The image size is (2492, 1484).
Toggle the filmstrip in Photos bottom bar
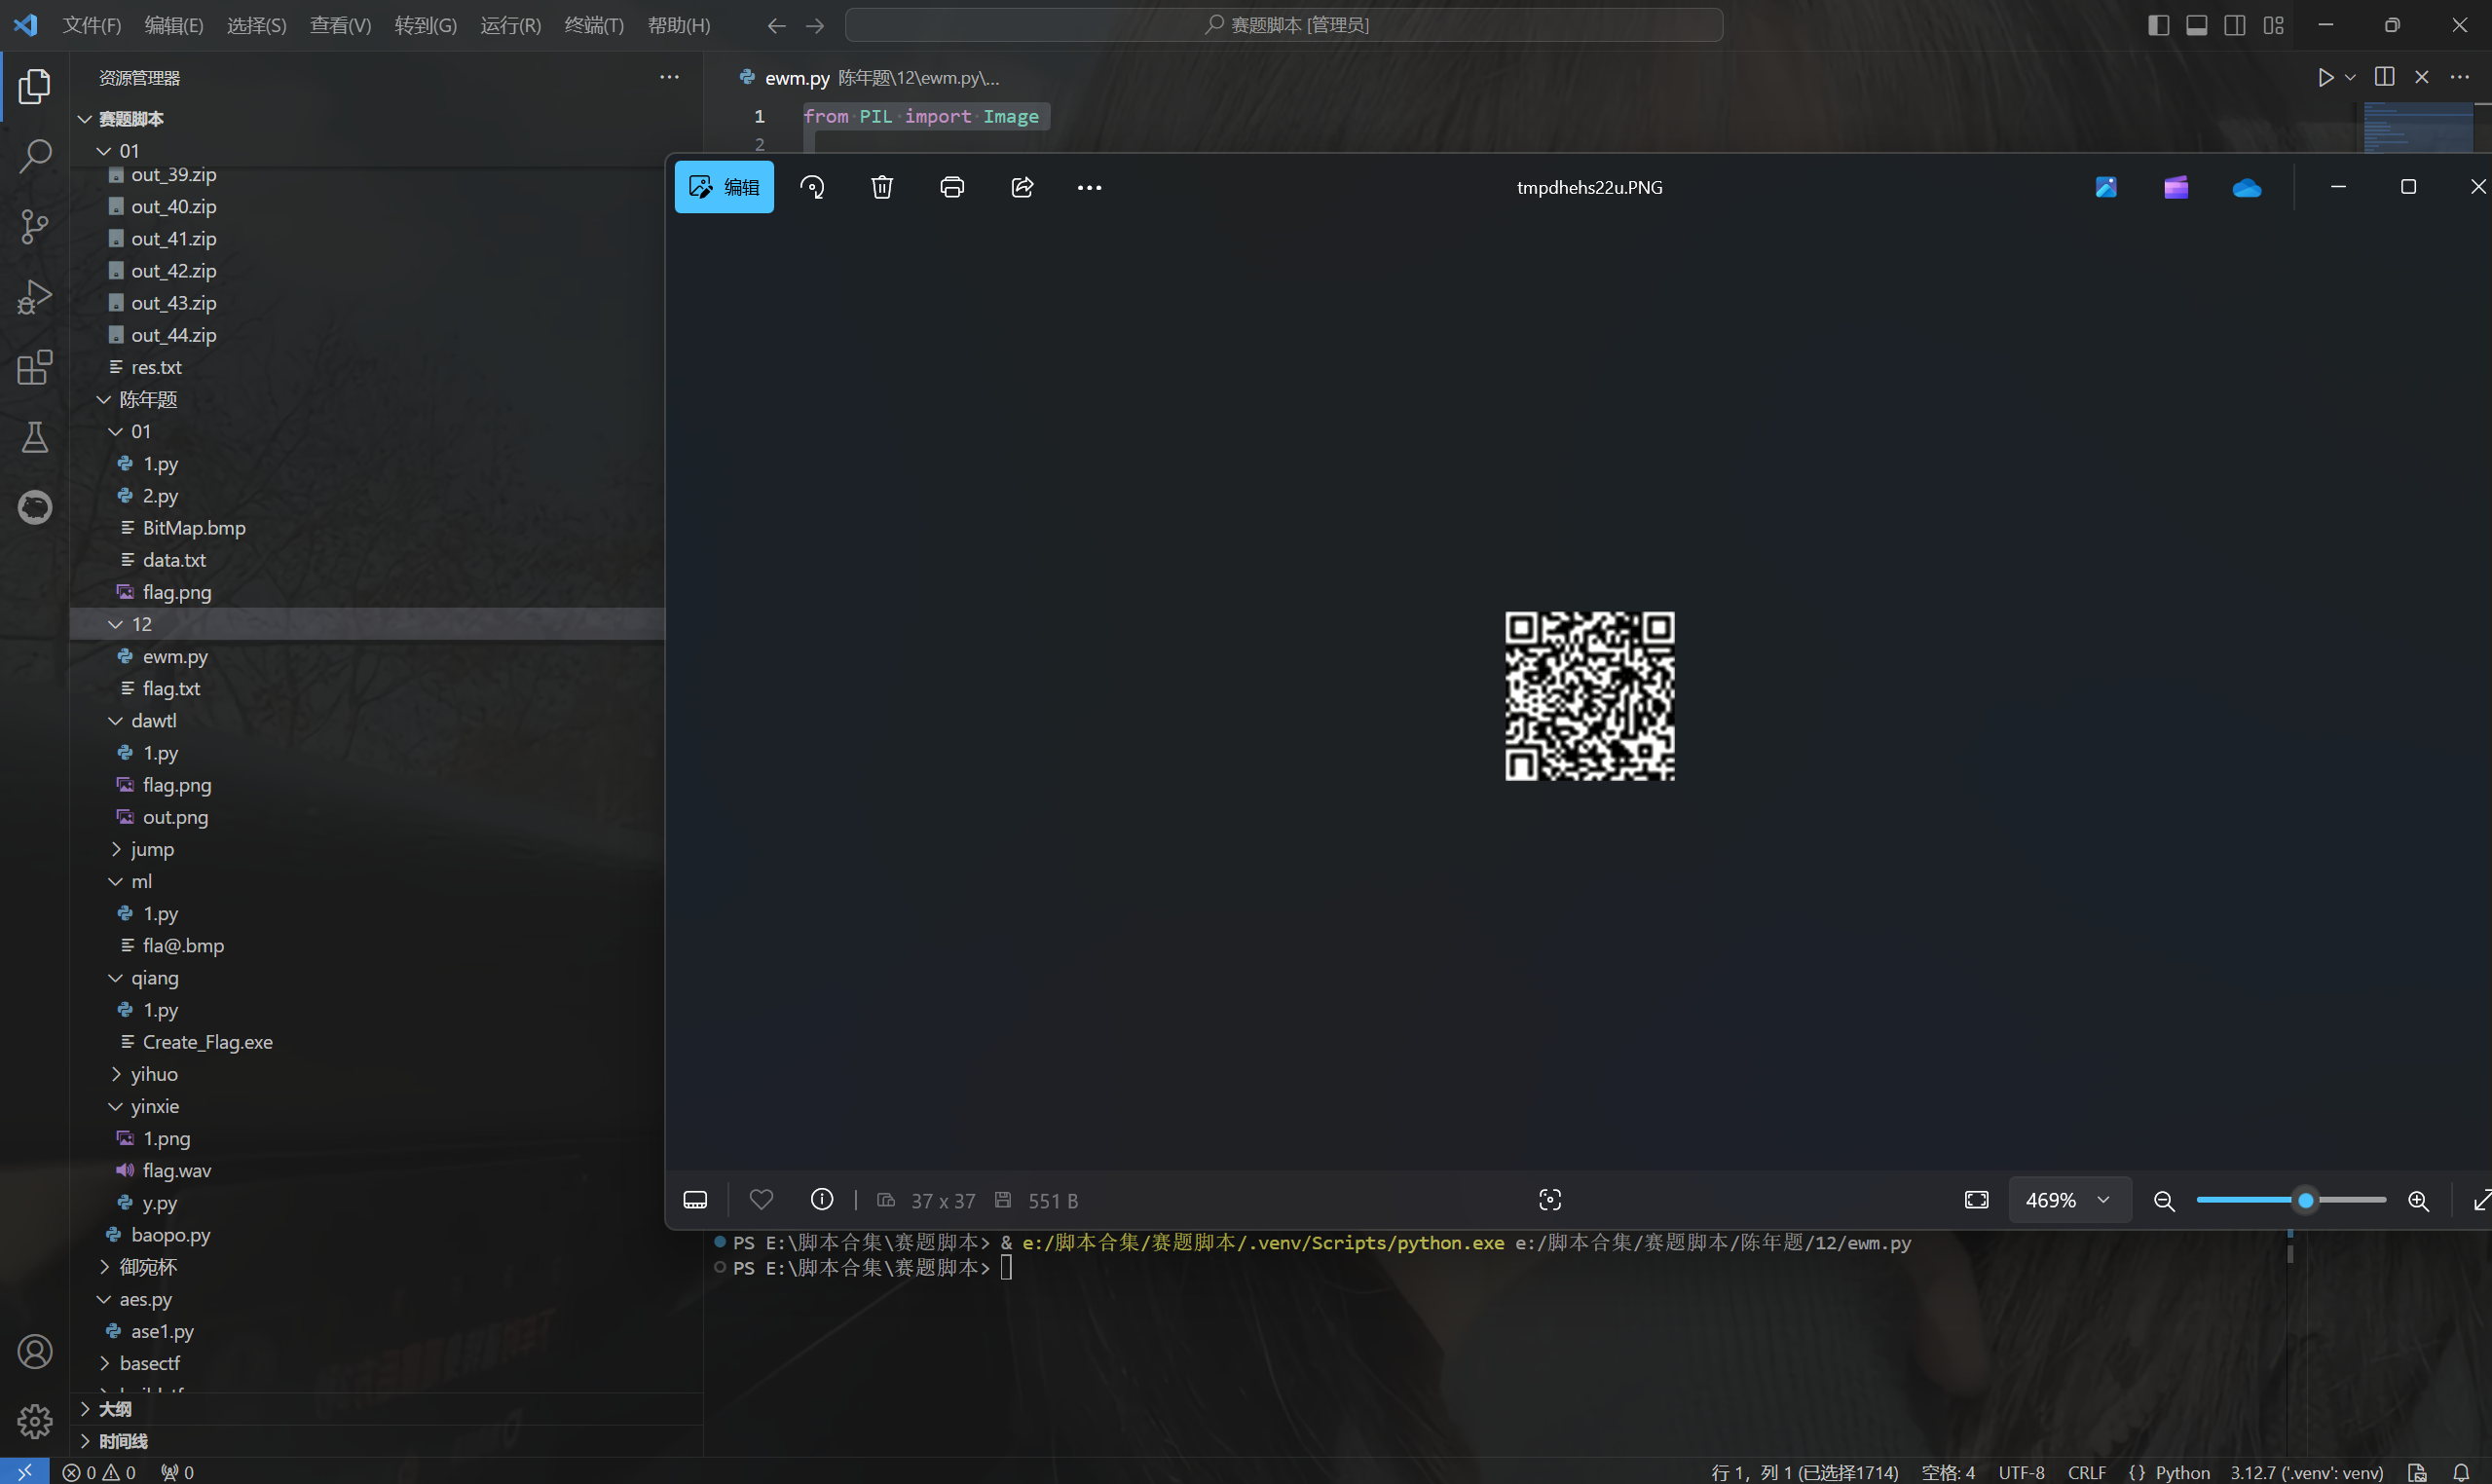[x=695, y=1200]
